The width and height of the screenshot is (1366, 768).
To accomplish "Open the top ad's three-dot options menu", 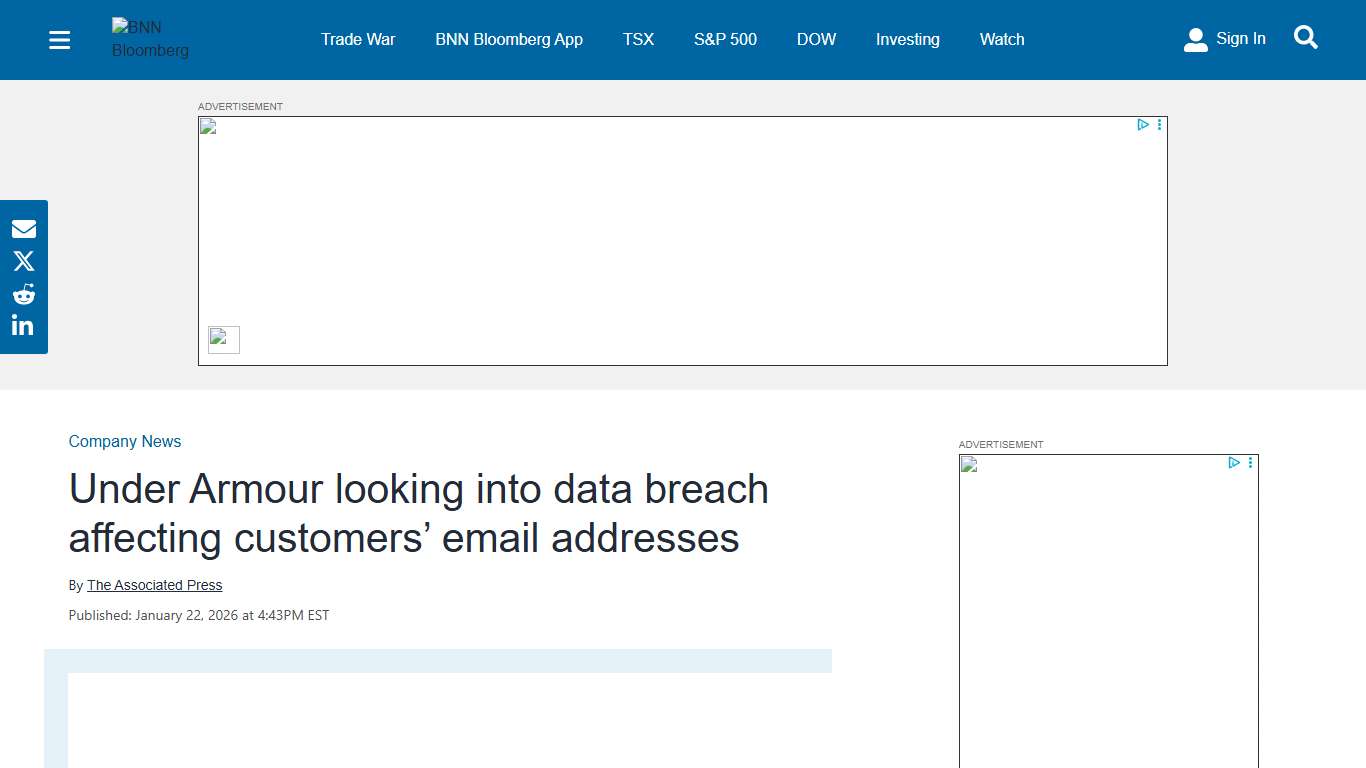I will tap(1159, 124).
